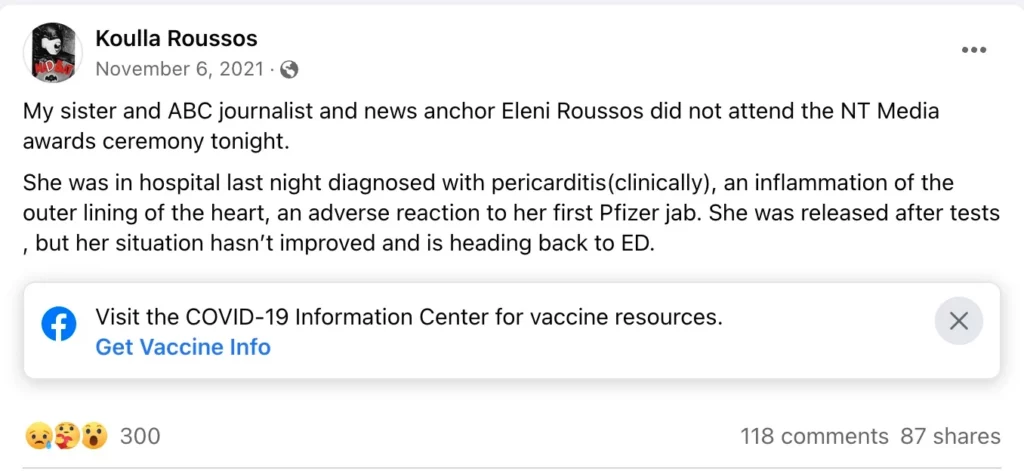Follow the Get Vaccine Info link
Screen dimensions: 1024x471
[x=183, y=347]
